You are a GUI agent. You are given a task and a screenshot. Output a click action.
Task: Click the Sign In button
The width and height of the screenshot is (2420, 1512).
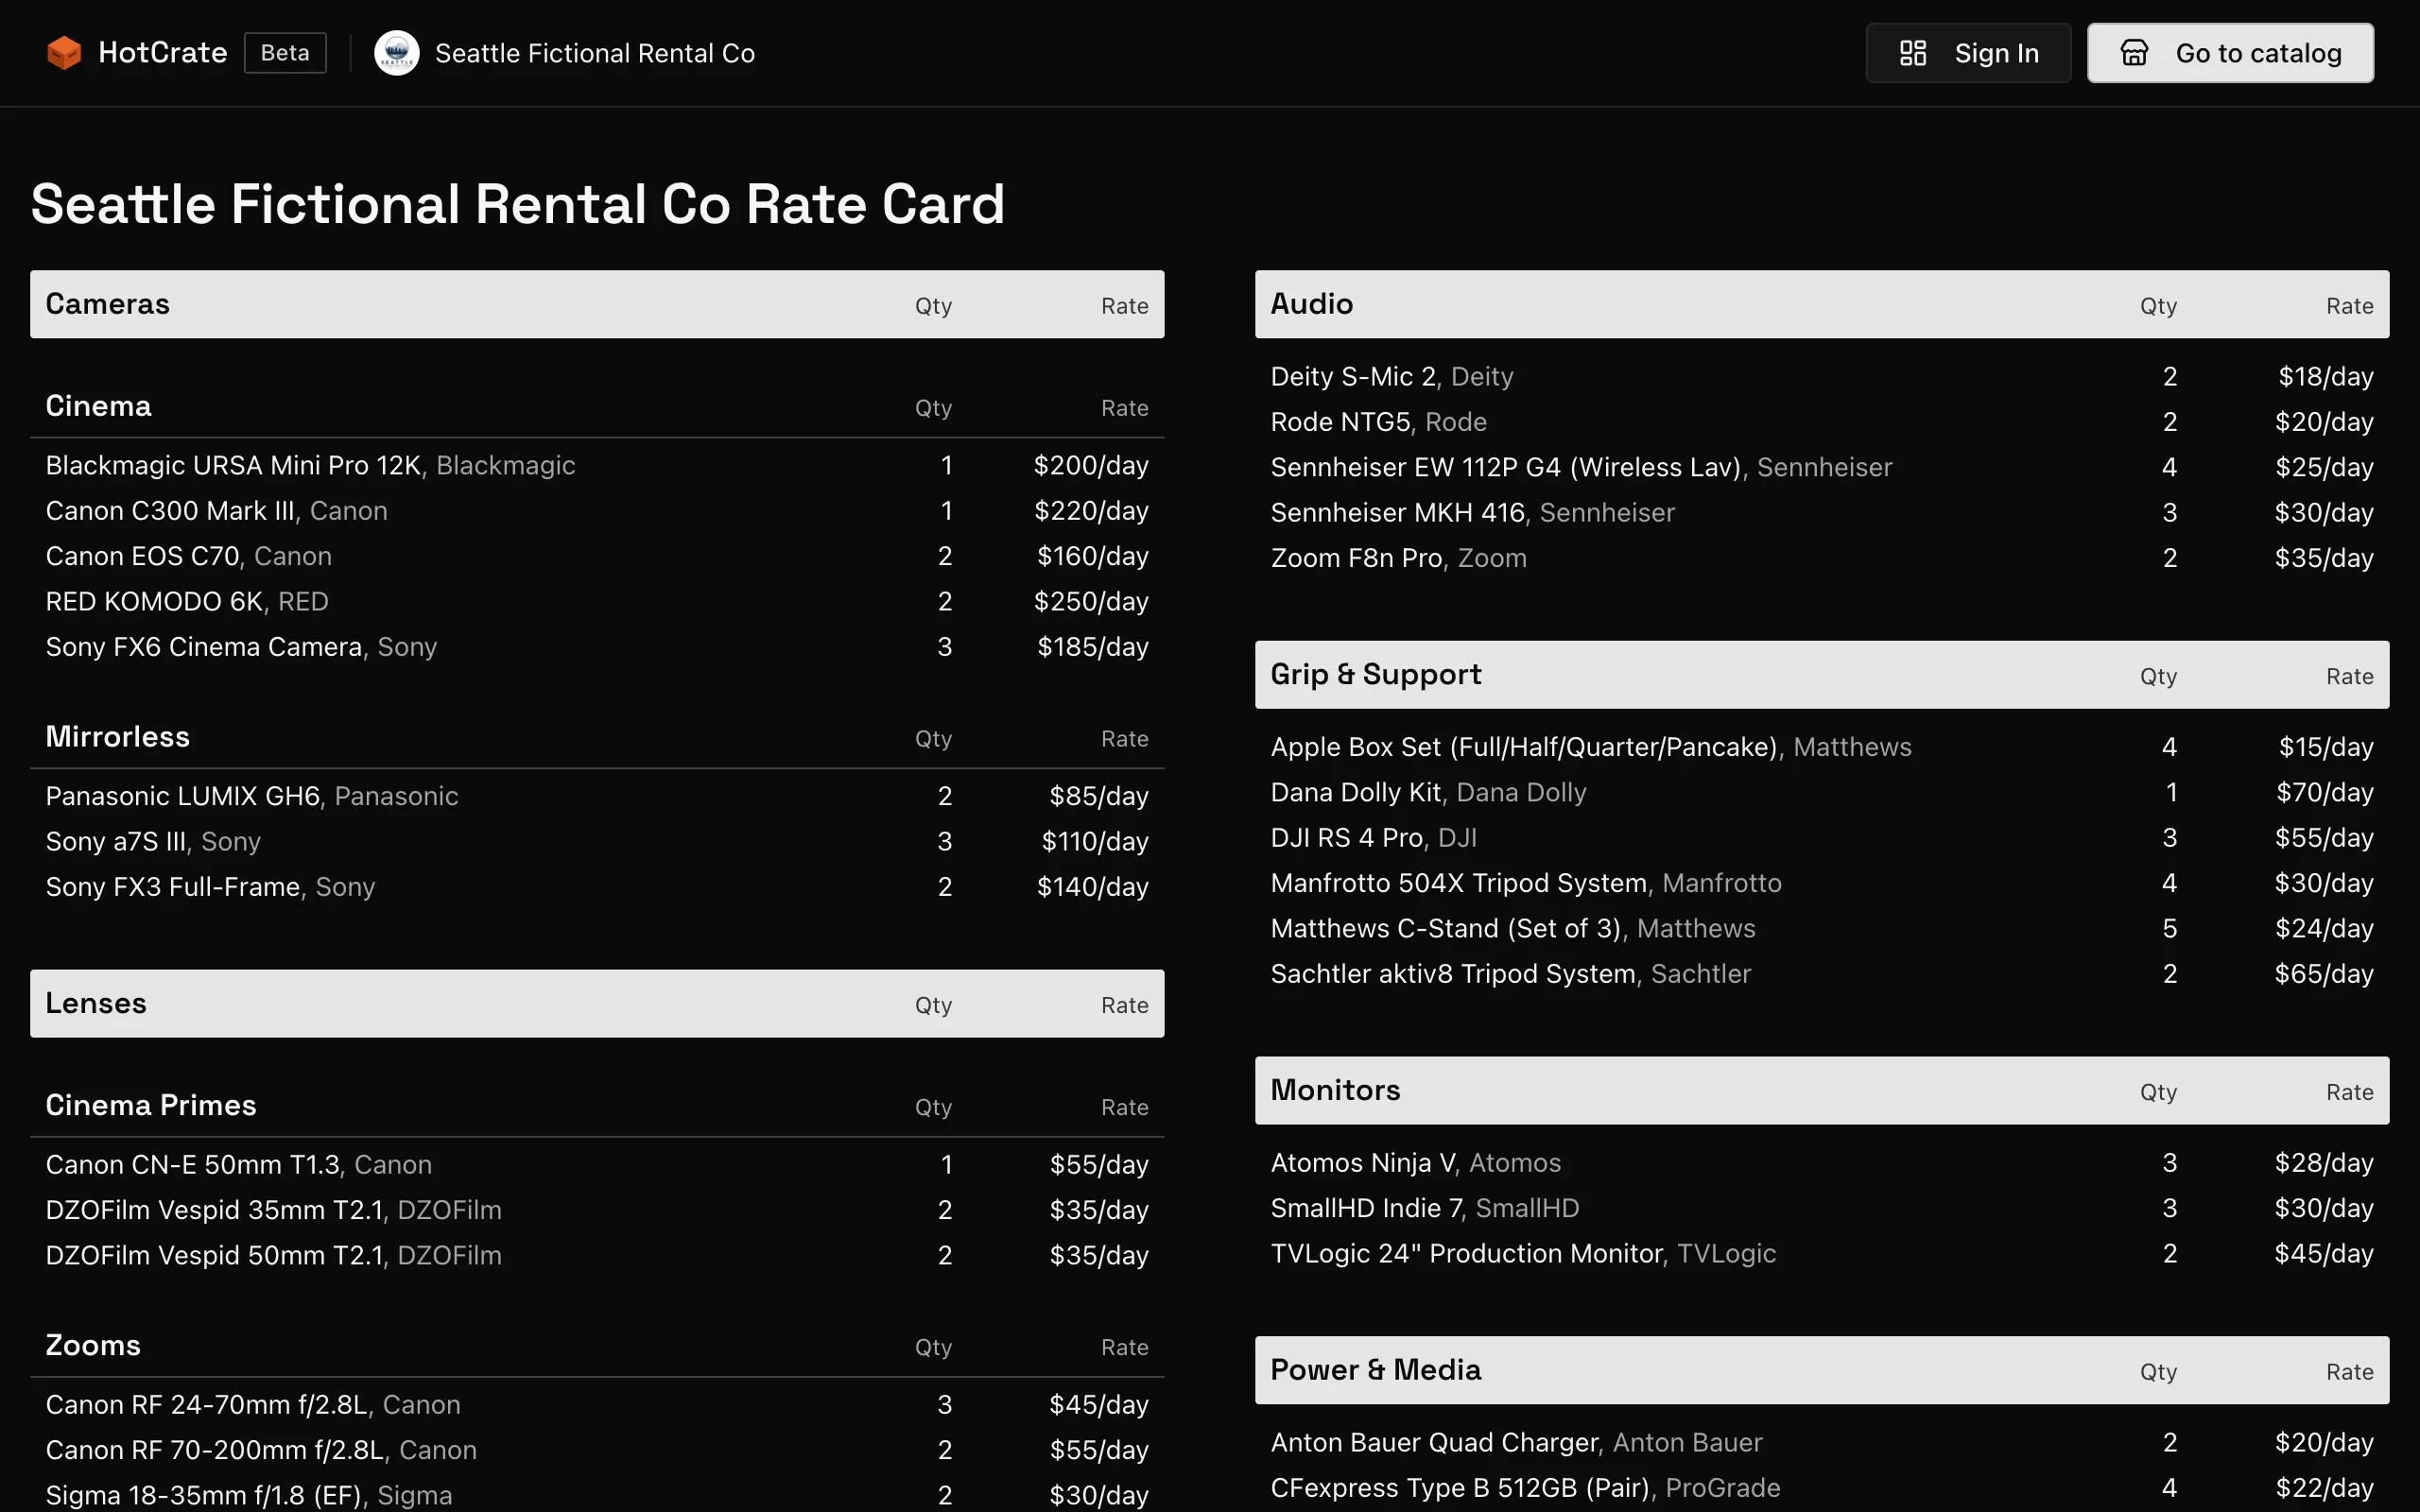pyautogui.click(x=1968, y=53)
